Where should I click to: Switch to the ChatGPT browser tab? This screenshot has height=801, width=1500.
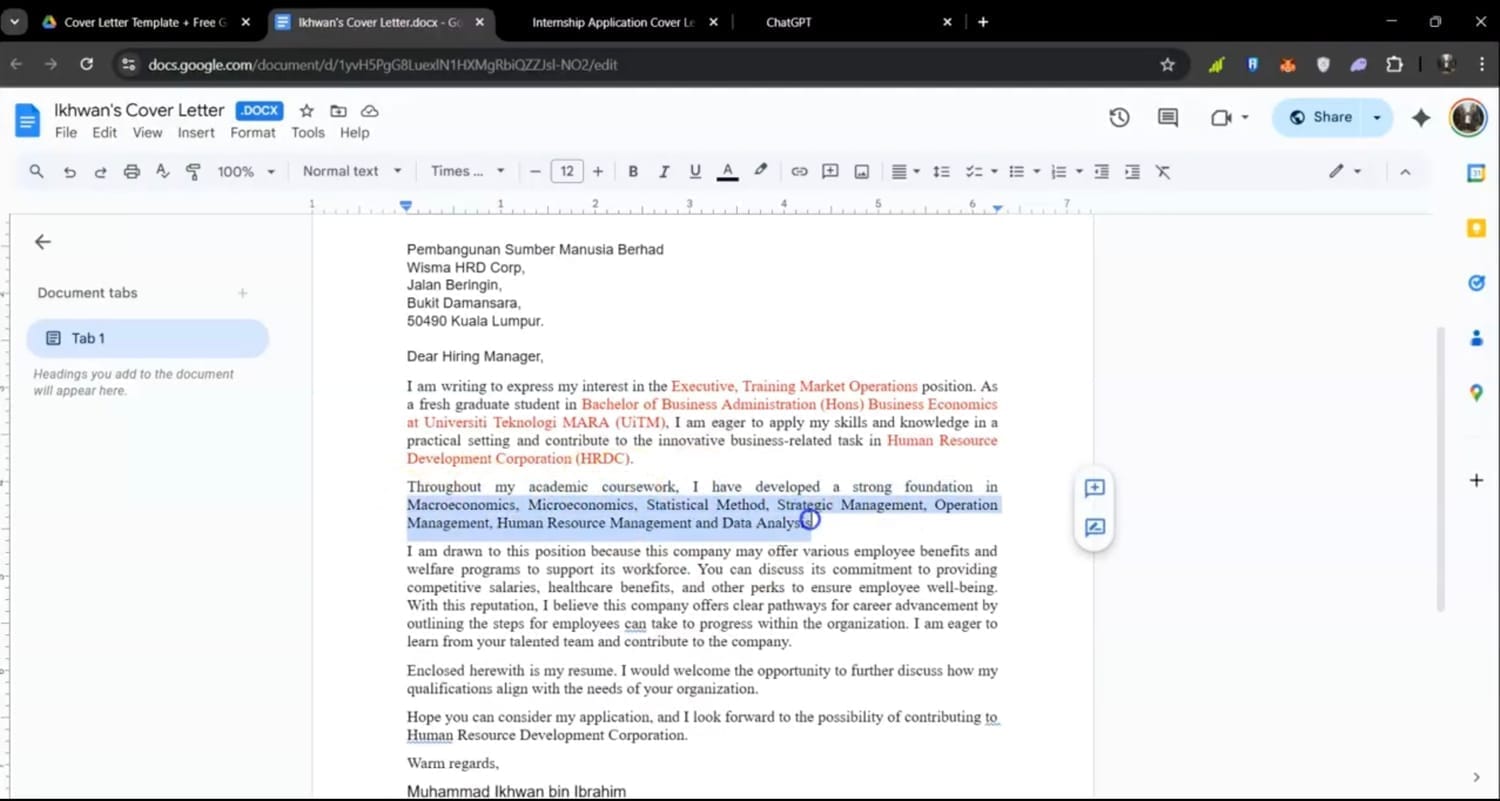coord(789,22)
